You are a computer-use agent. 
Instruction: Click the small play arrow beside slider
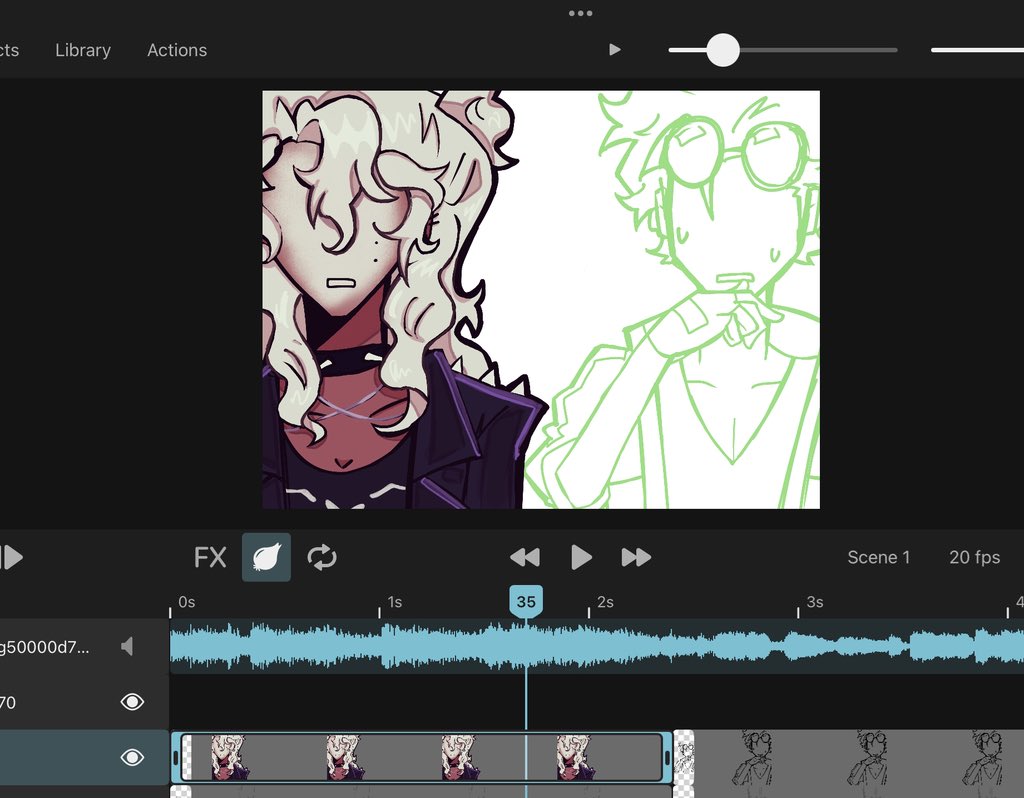pyautogui.click(x=615, y=50)
